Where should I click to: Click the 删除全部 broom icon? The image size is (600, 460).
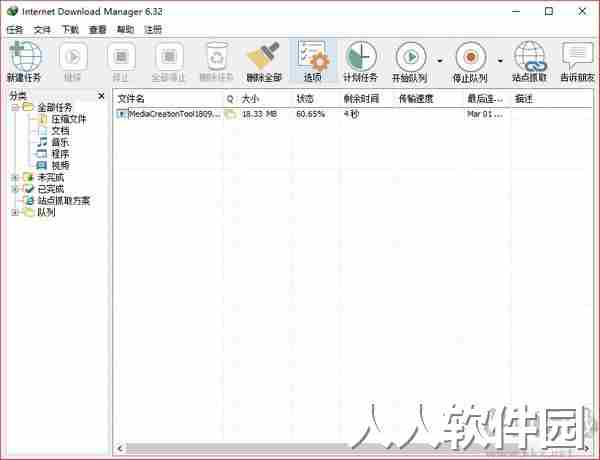(264, 62)
